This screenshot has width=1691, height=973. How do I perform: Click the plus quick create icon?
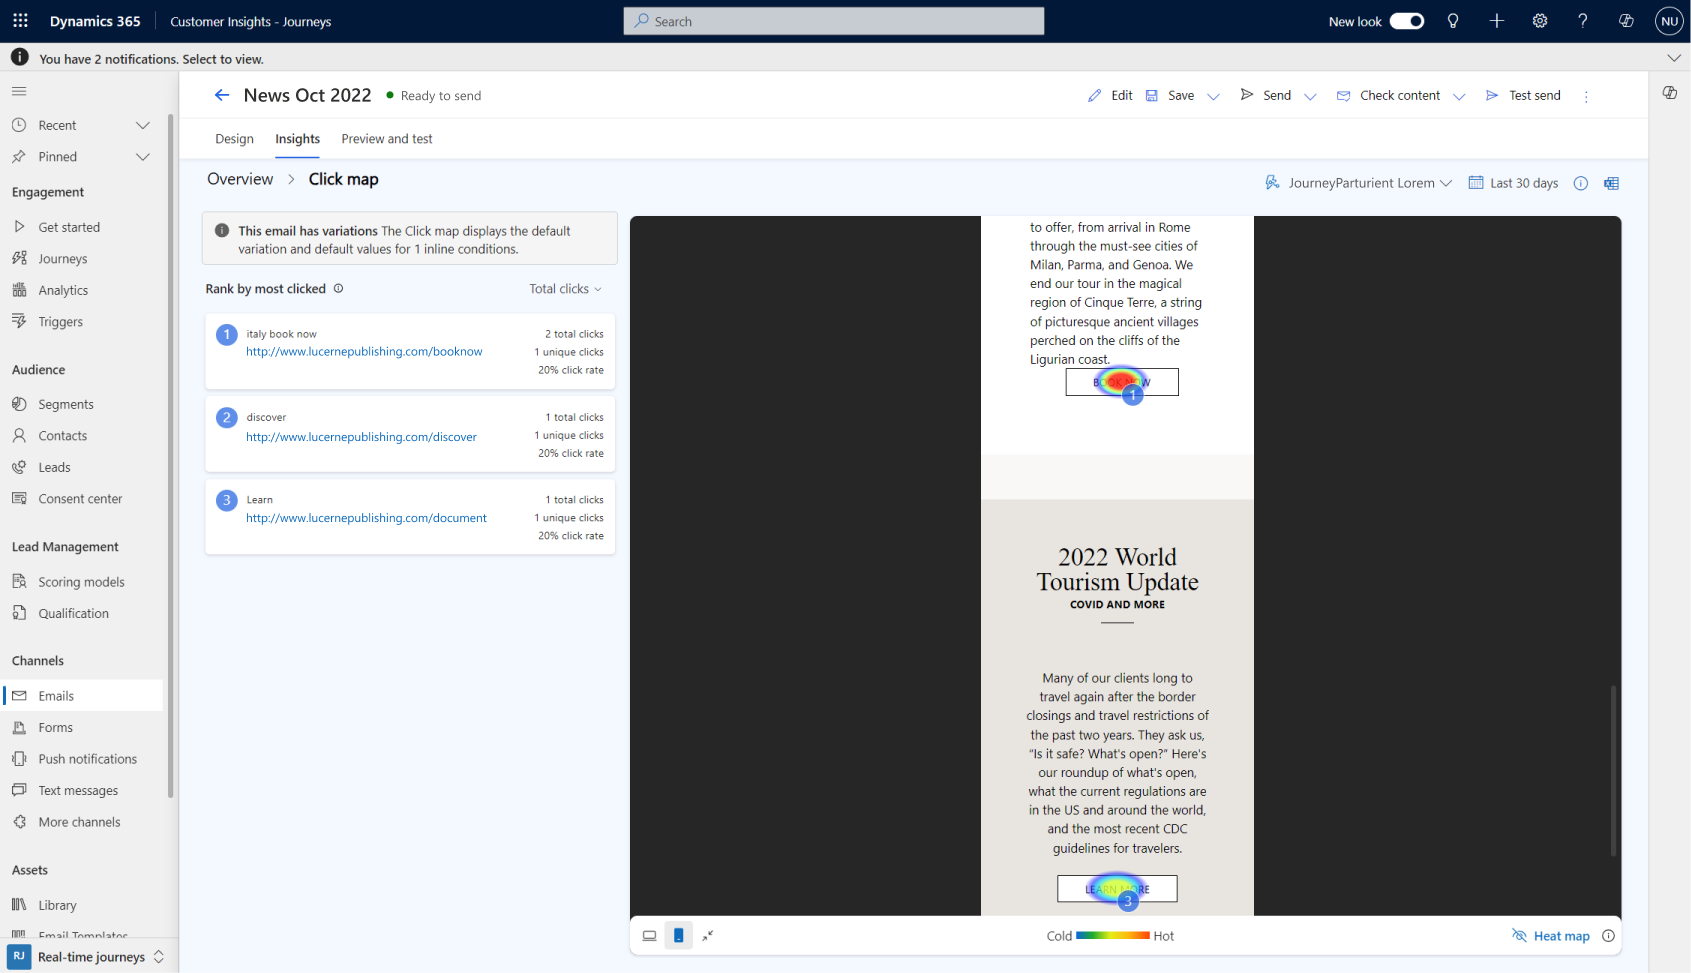pos(1496,21)
